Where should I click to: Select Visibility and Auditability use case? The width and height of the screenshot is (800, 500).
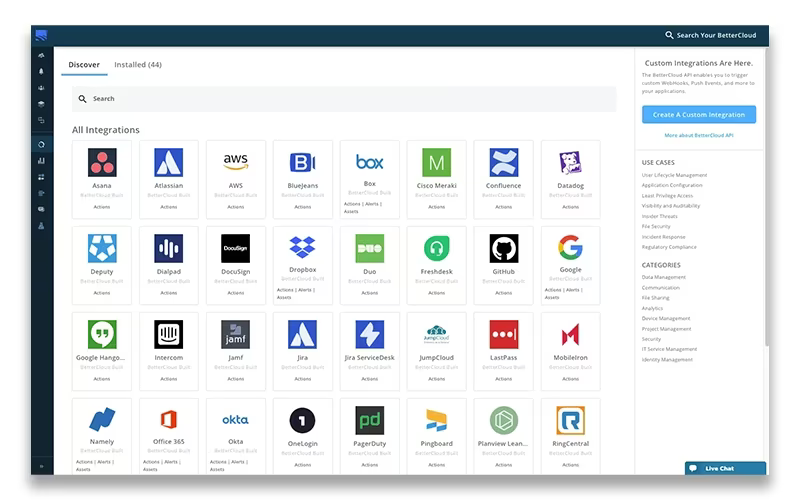click(x=671, y=206)
